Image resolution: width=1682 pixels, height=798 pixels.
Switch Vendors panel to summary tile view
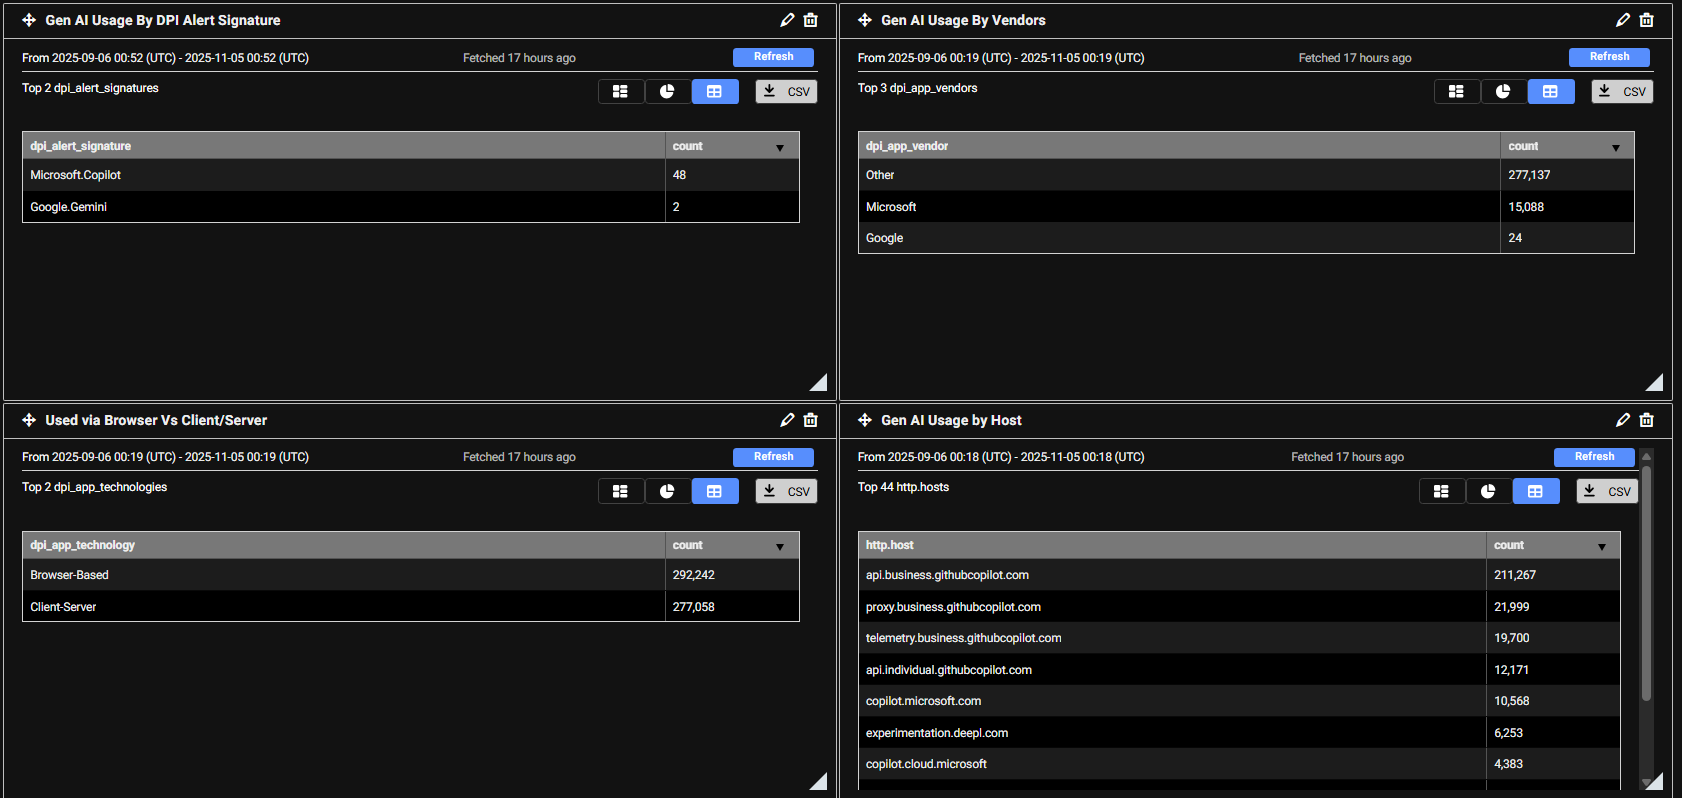pos(1456,92)
